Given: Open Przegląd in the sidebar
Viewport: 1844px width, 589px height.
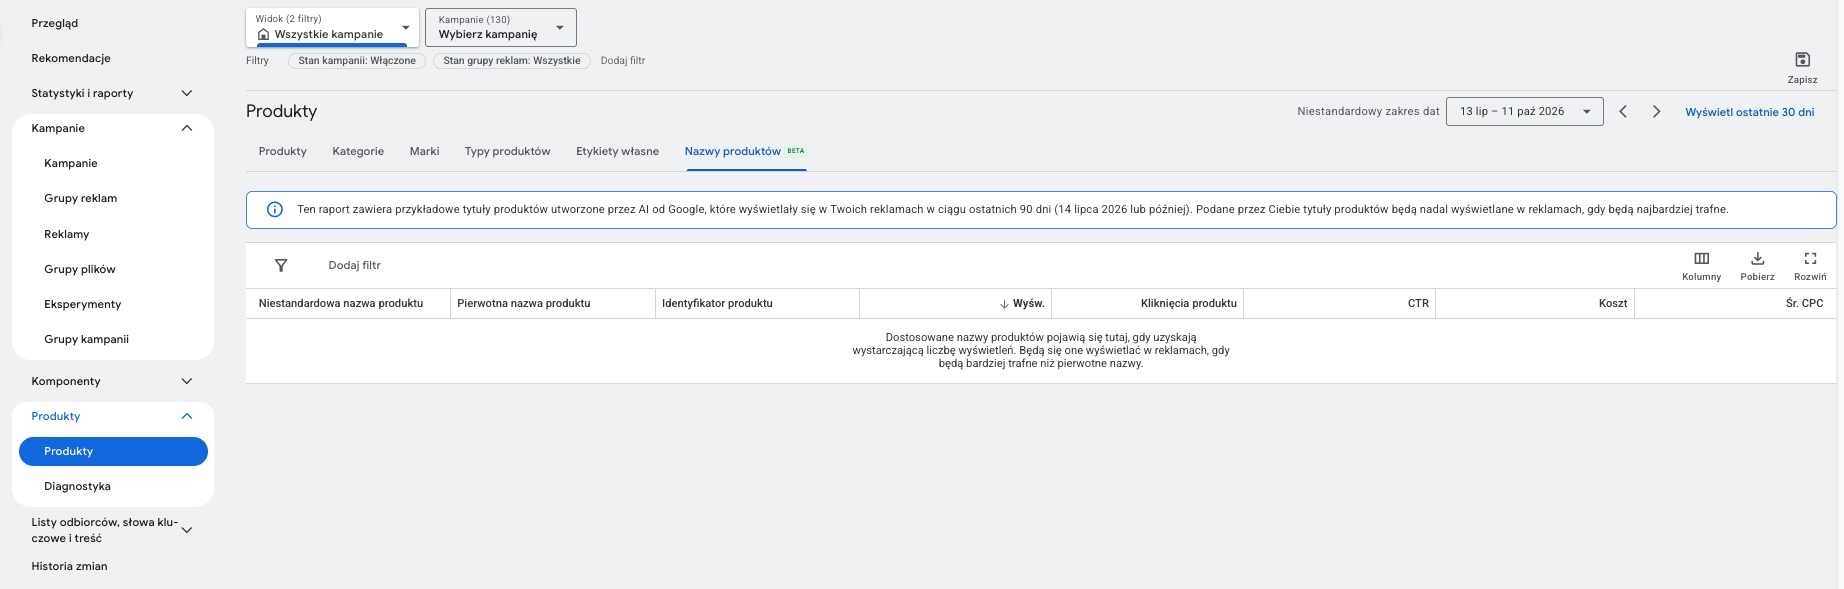Looking at the screenshot, I should [x=54, y=23].
